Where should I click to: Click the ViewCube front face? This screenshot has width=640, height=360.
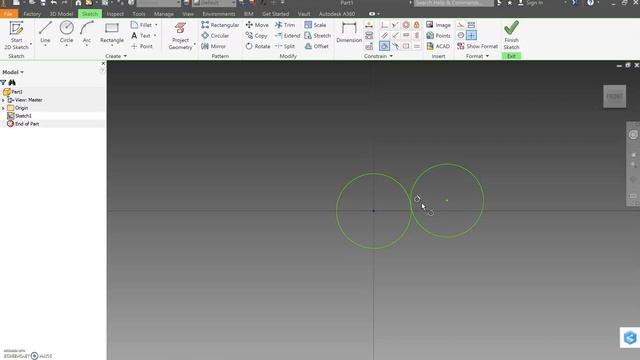pos(614,96)
